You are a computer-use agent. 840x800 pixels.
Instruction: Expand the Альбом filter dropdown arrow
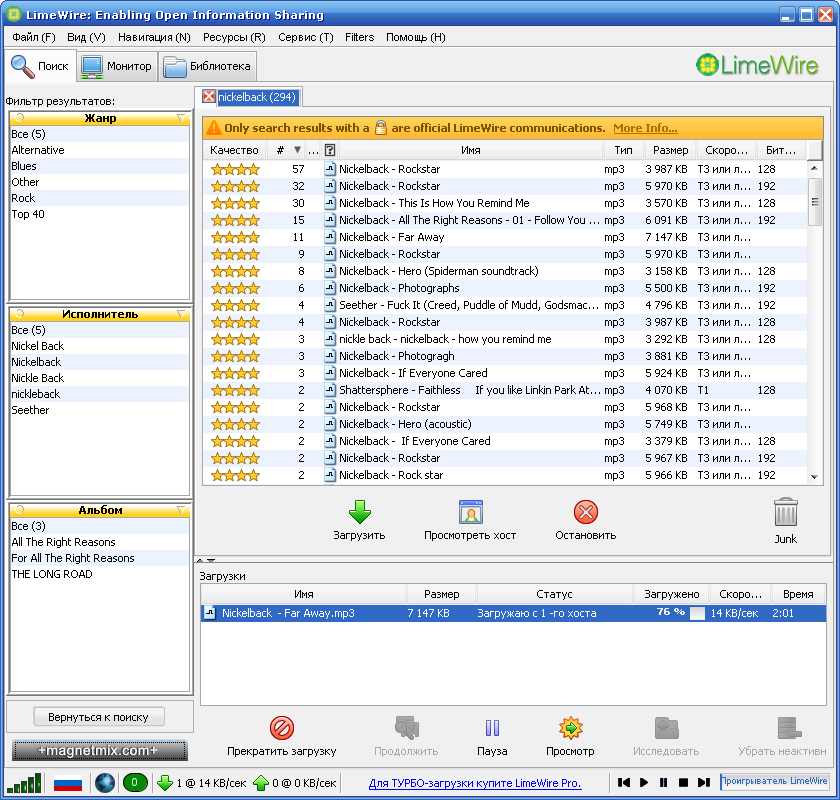click(181, 510)
